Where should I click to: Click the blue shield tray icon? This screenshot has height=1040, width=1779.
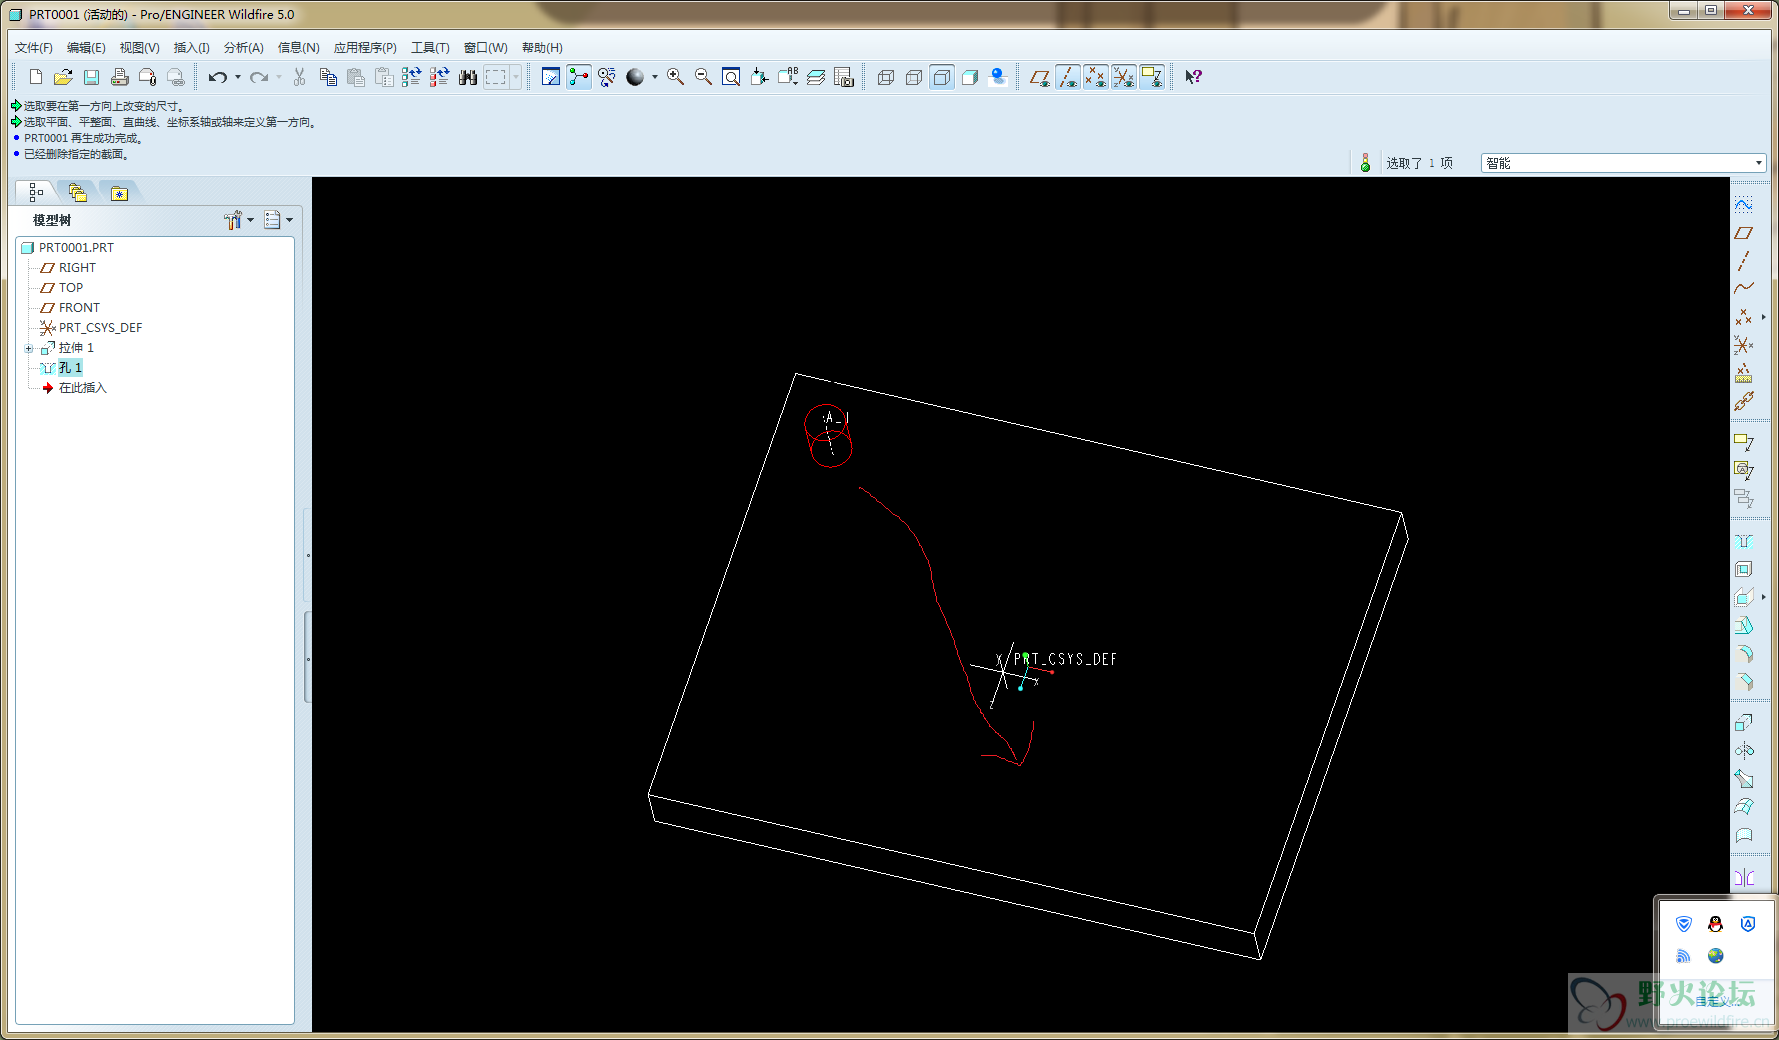pyautogui.click(x=1684, y=924)
